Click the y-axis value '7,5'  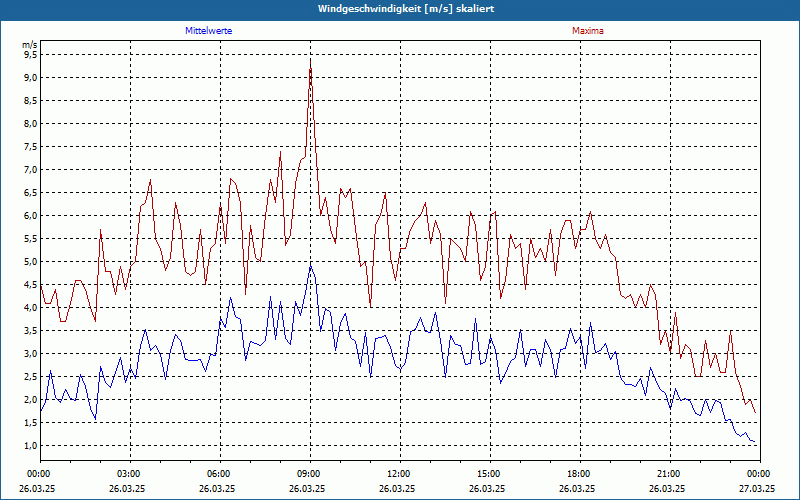coord(30,146)
